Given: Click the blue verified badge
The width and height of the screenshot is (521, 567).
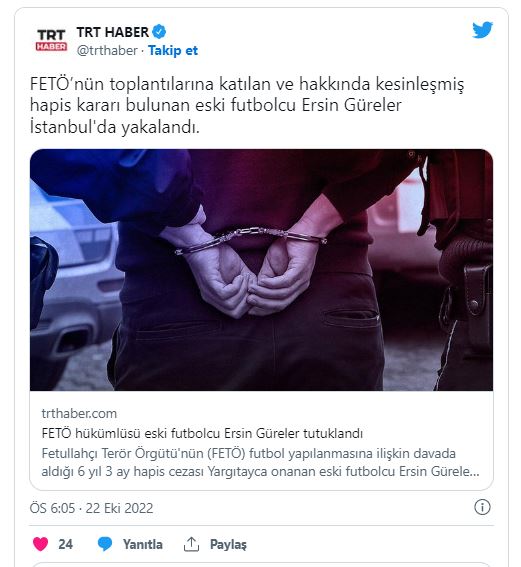Looking at the screenshot, I should click(159, 32).
